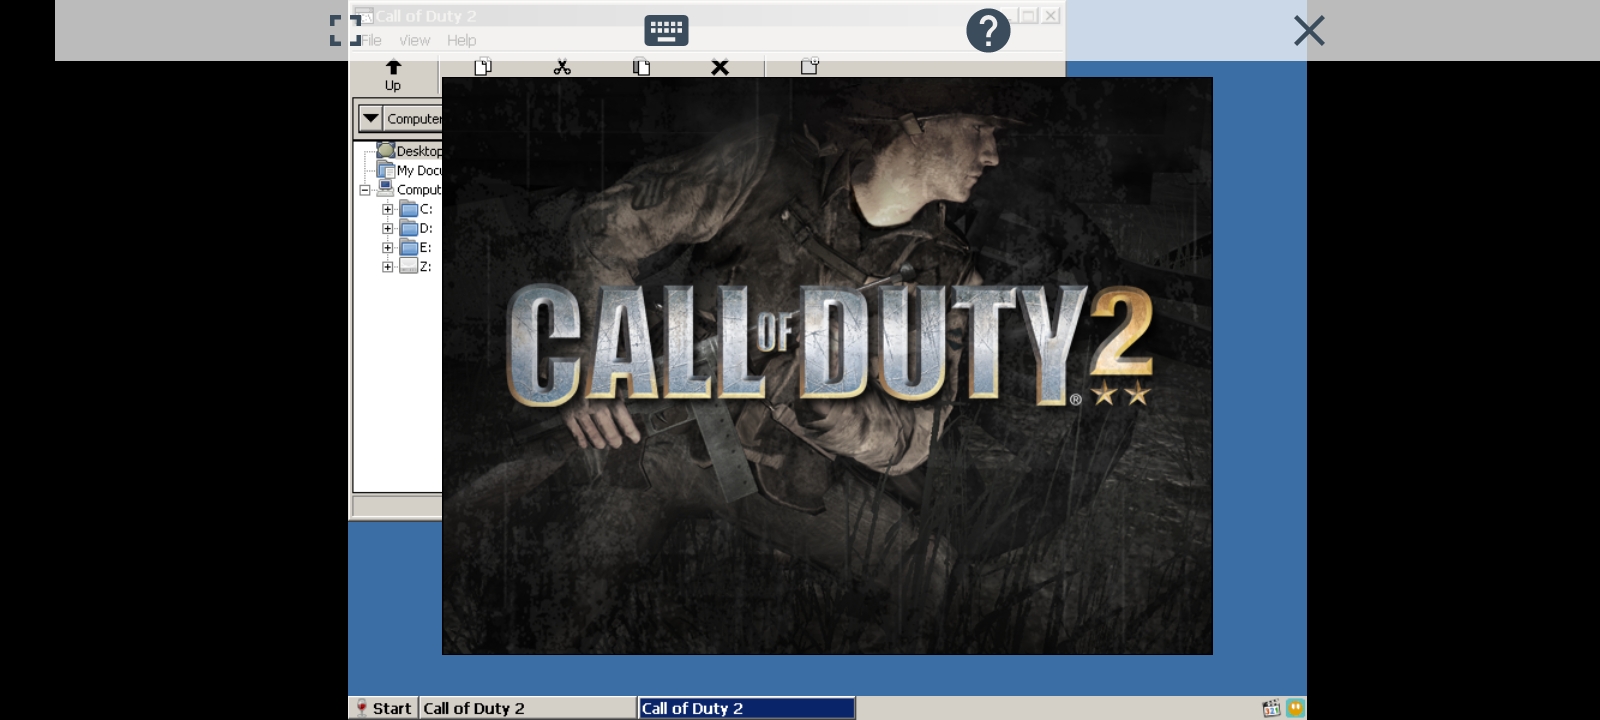
Task: Expand the D: drive node
Action: pos(387,228)
